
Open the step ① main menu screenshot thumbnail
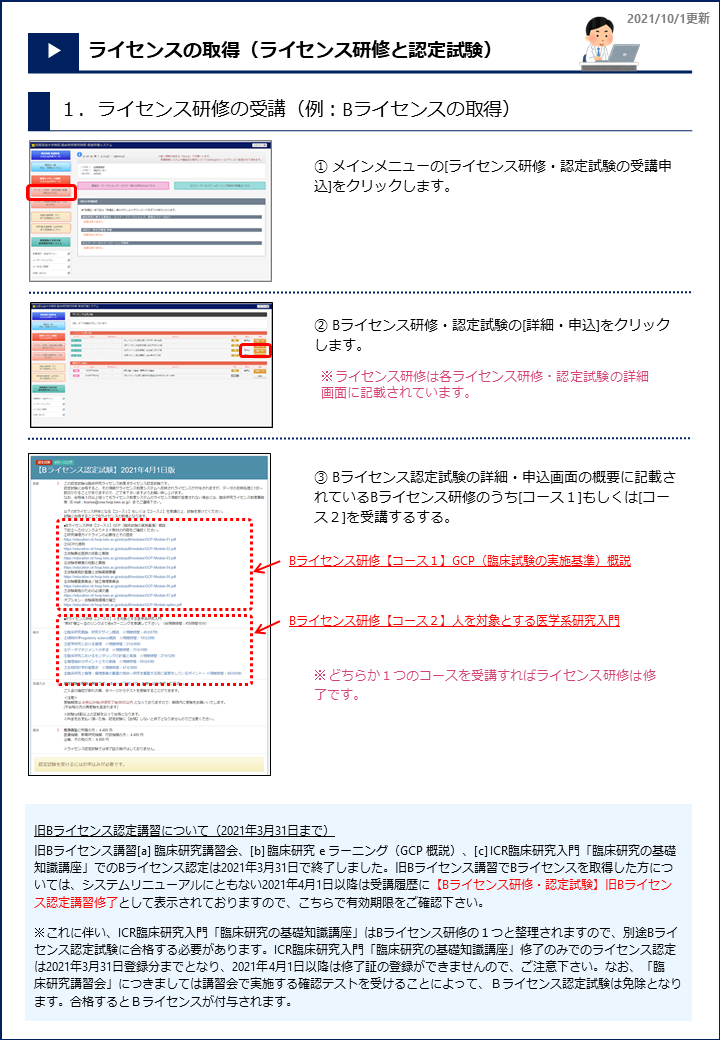(x=150, y=211)
